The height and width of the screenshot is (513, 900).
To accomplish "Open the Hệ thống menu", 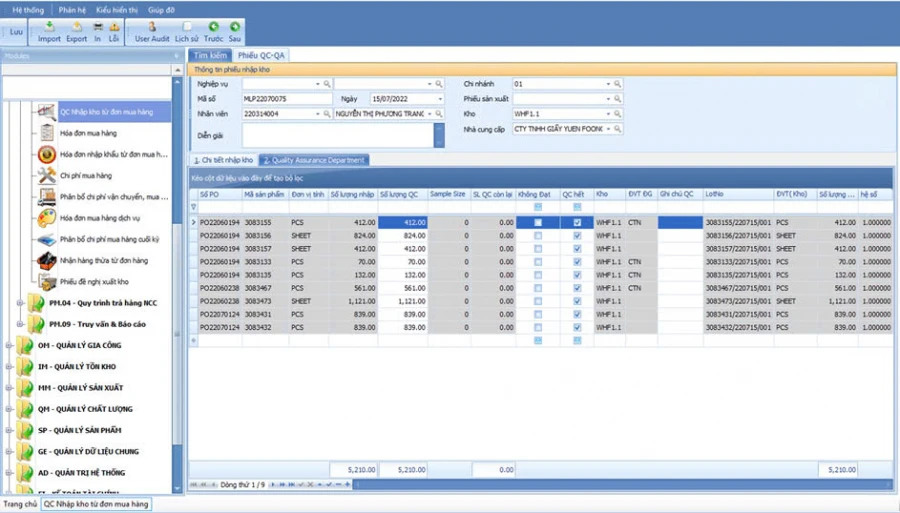I will [28, 10].
